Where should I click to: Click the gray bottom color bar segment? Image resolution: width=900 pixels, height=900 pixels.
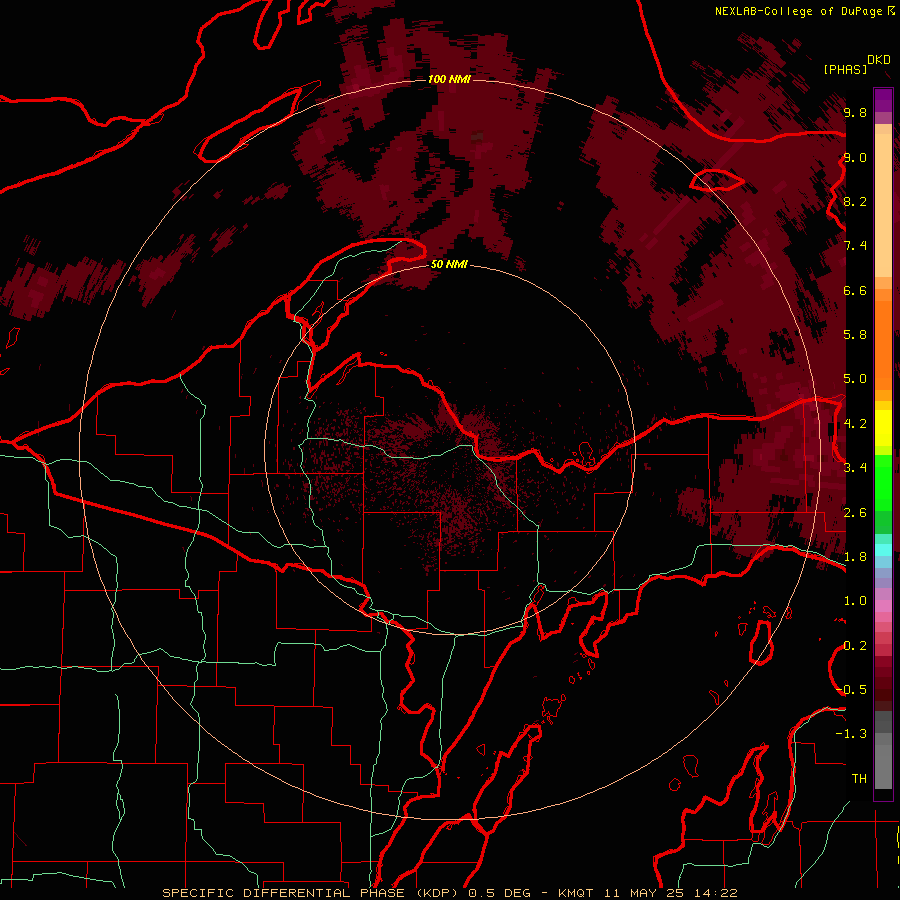tap(883, 766)
